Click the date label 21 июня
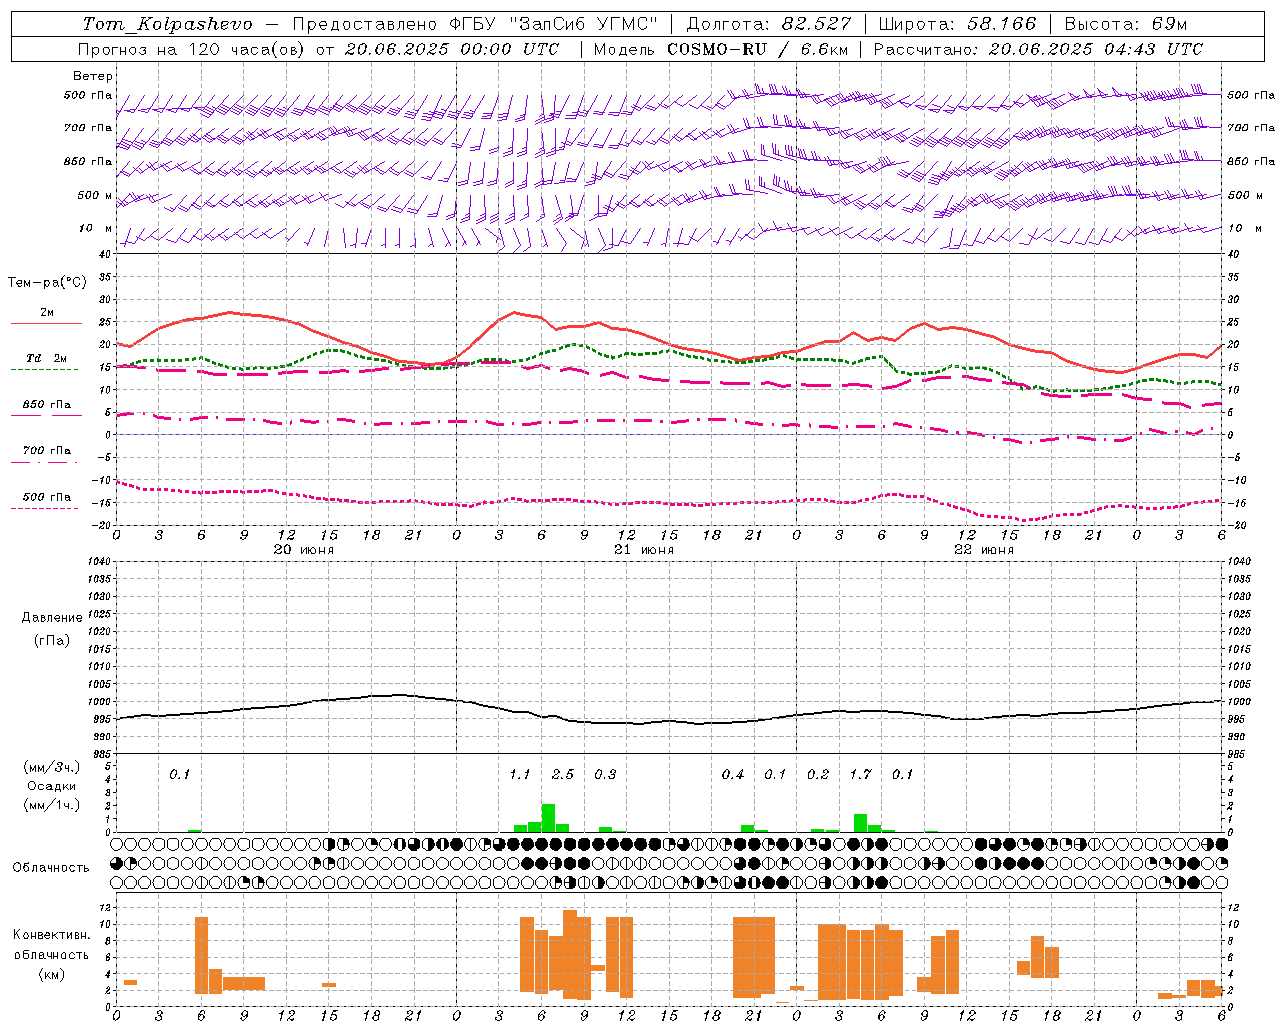1280x1024 pixels. click(x=644, y=550)
